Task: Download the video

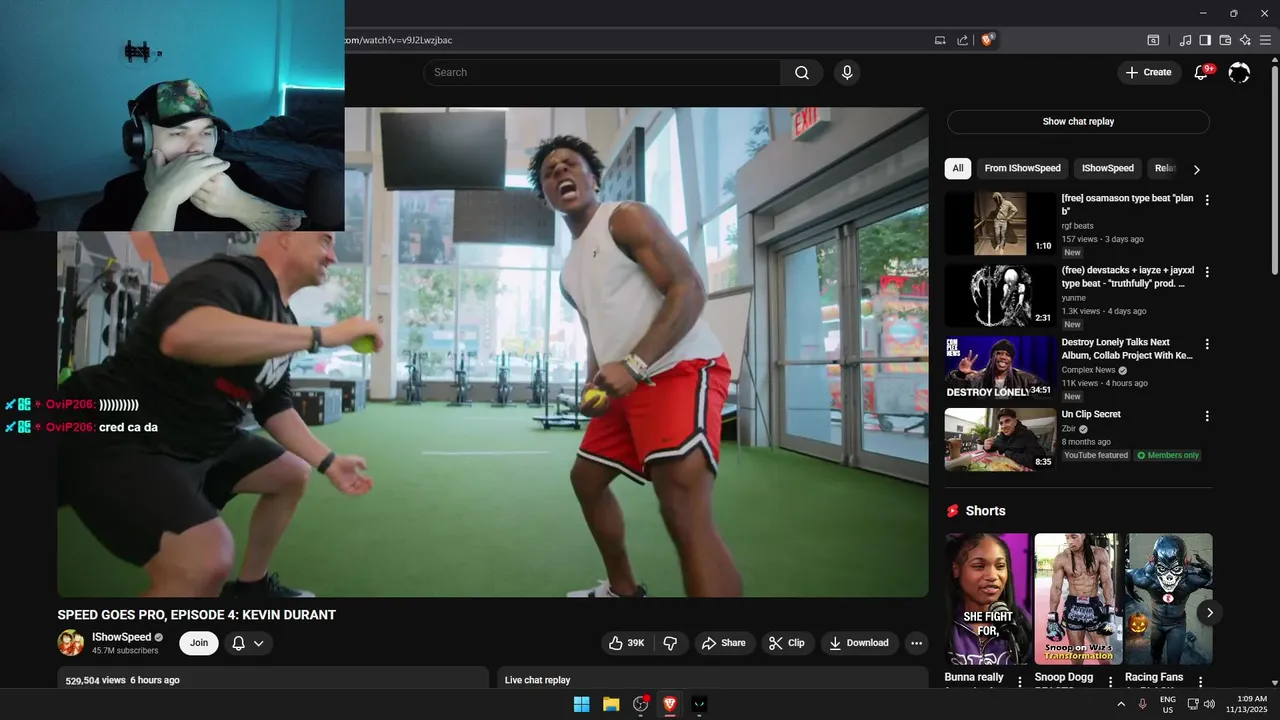Action: coord(859,643)
